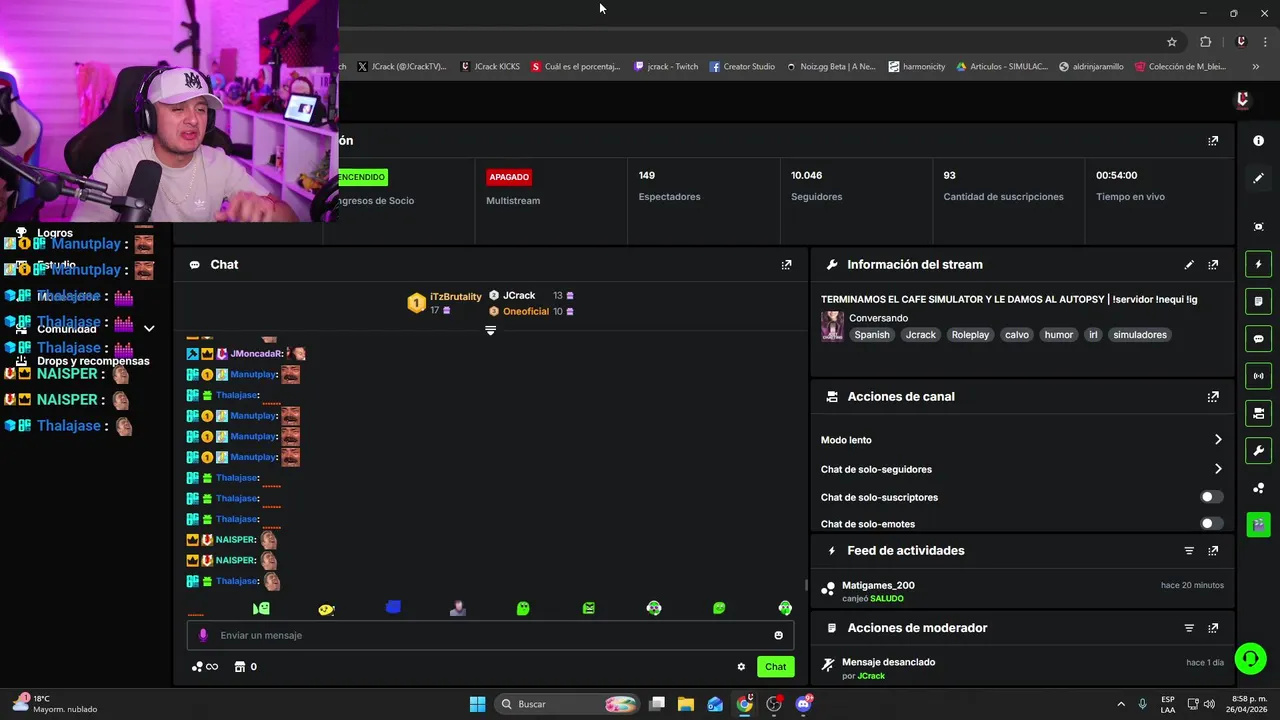Edit stream information with pencil icon

[1189, 265]
